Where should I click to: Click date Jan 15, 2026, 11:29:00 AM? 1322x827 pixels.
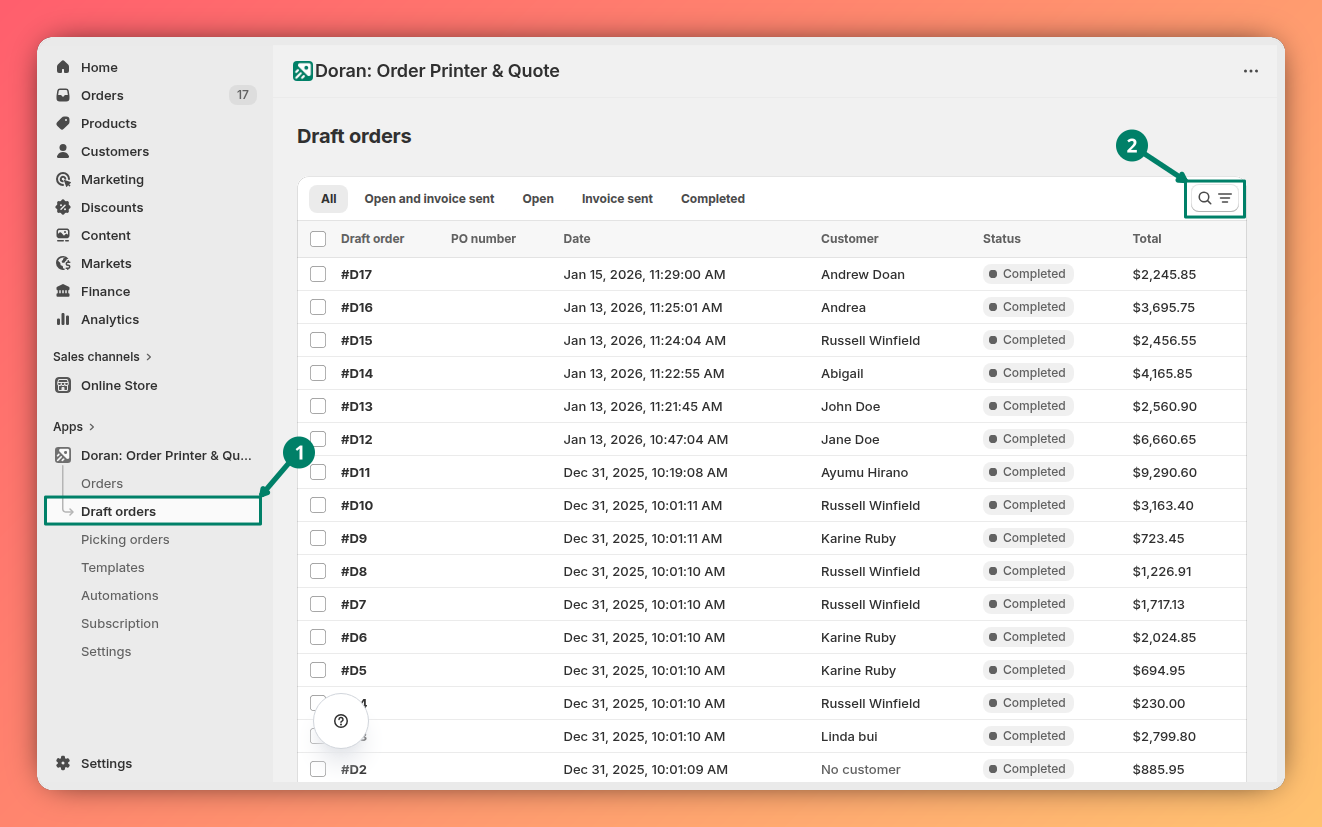[644, 274]
